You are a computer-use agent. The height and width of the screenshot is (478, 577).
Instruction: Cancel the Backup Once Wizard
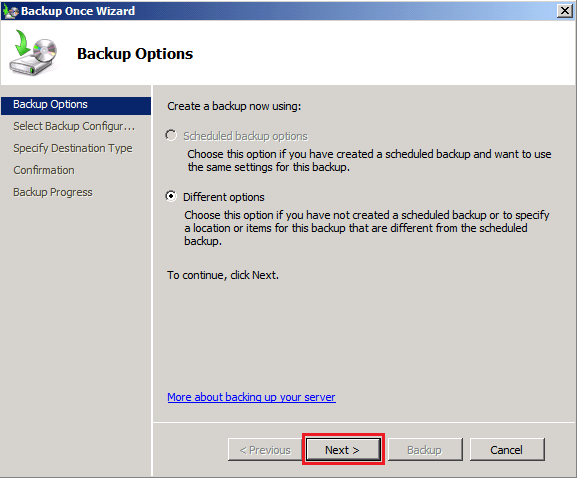tap(507, 450)
